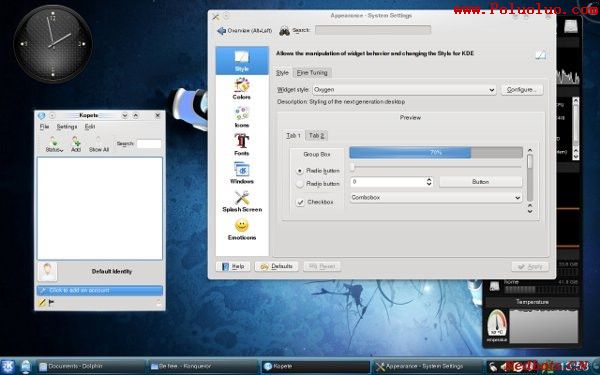Click the Kopete title bar up-arrow button
This screenshot has width=600, height=375.
[x=135, y=115]
